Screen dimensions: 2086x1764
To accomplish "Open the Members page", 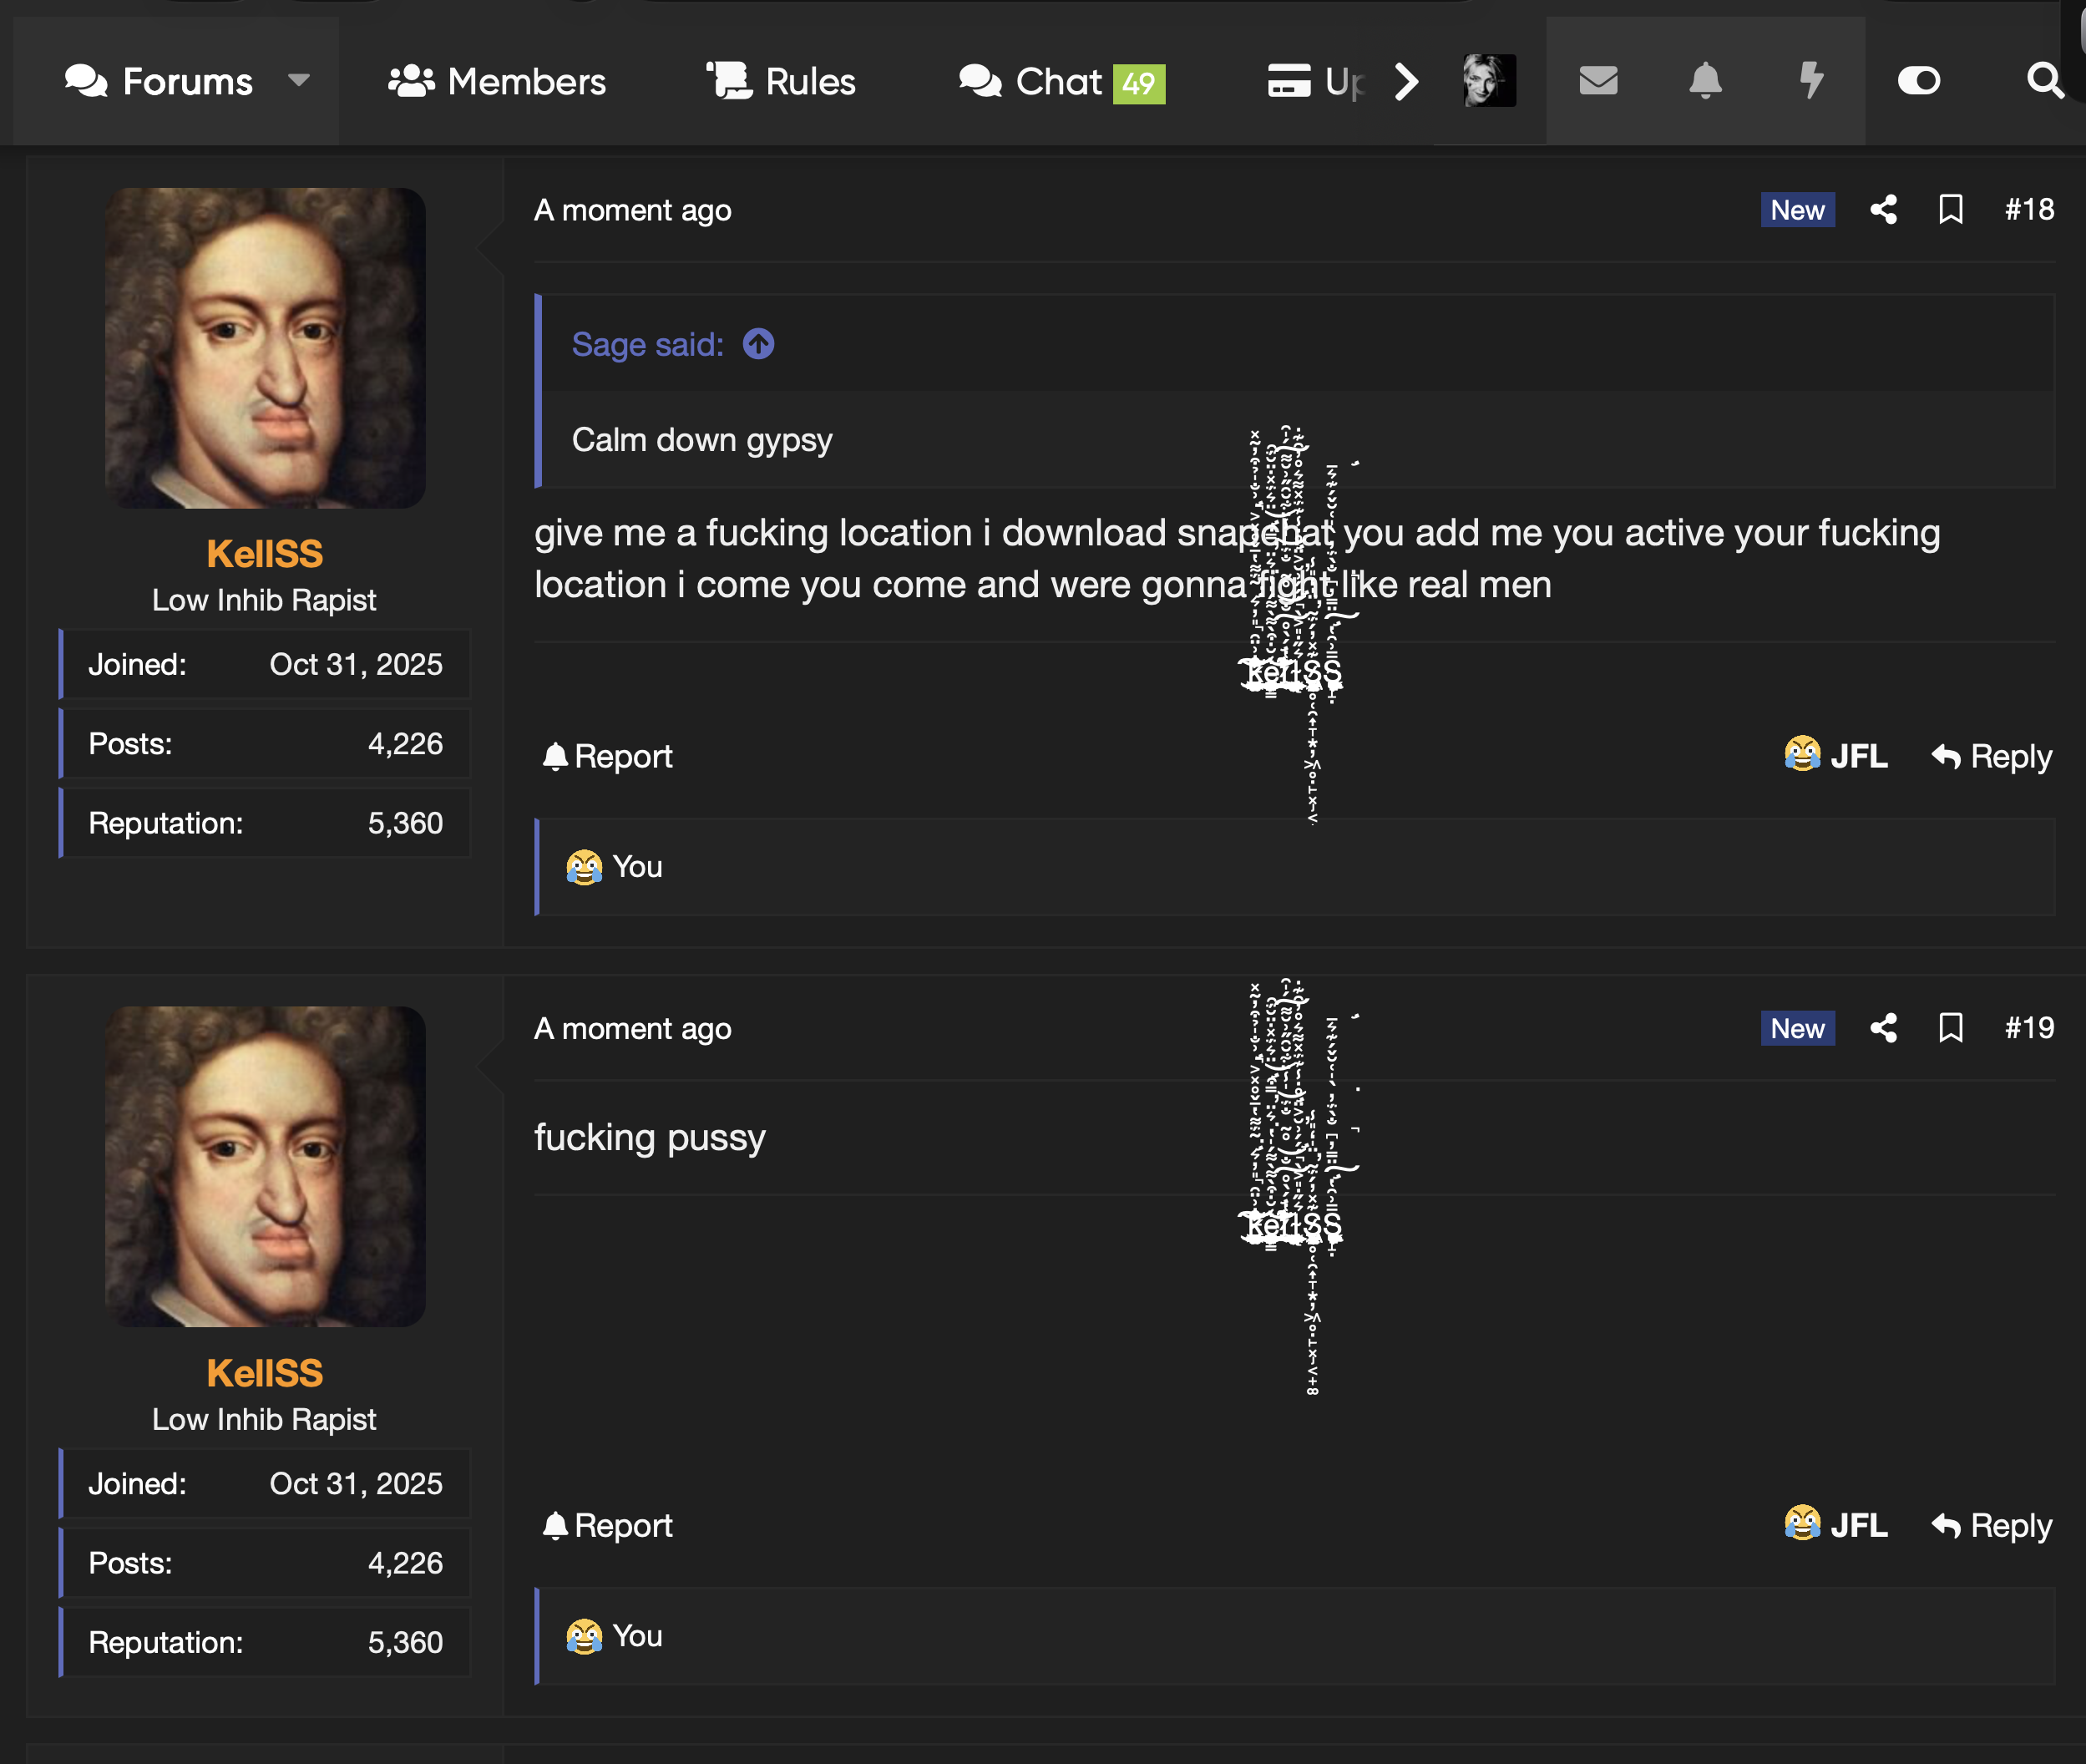I will [x=497, y=81].
